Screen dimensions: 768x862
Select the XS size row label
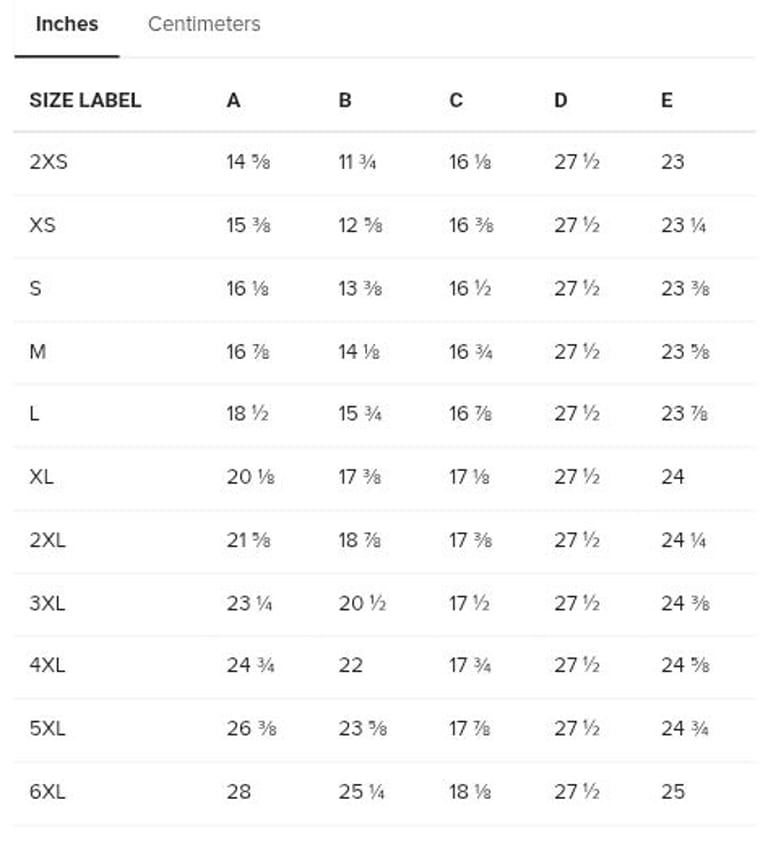43,225
